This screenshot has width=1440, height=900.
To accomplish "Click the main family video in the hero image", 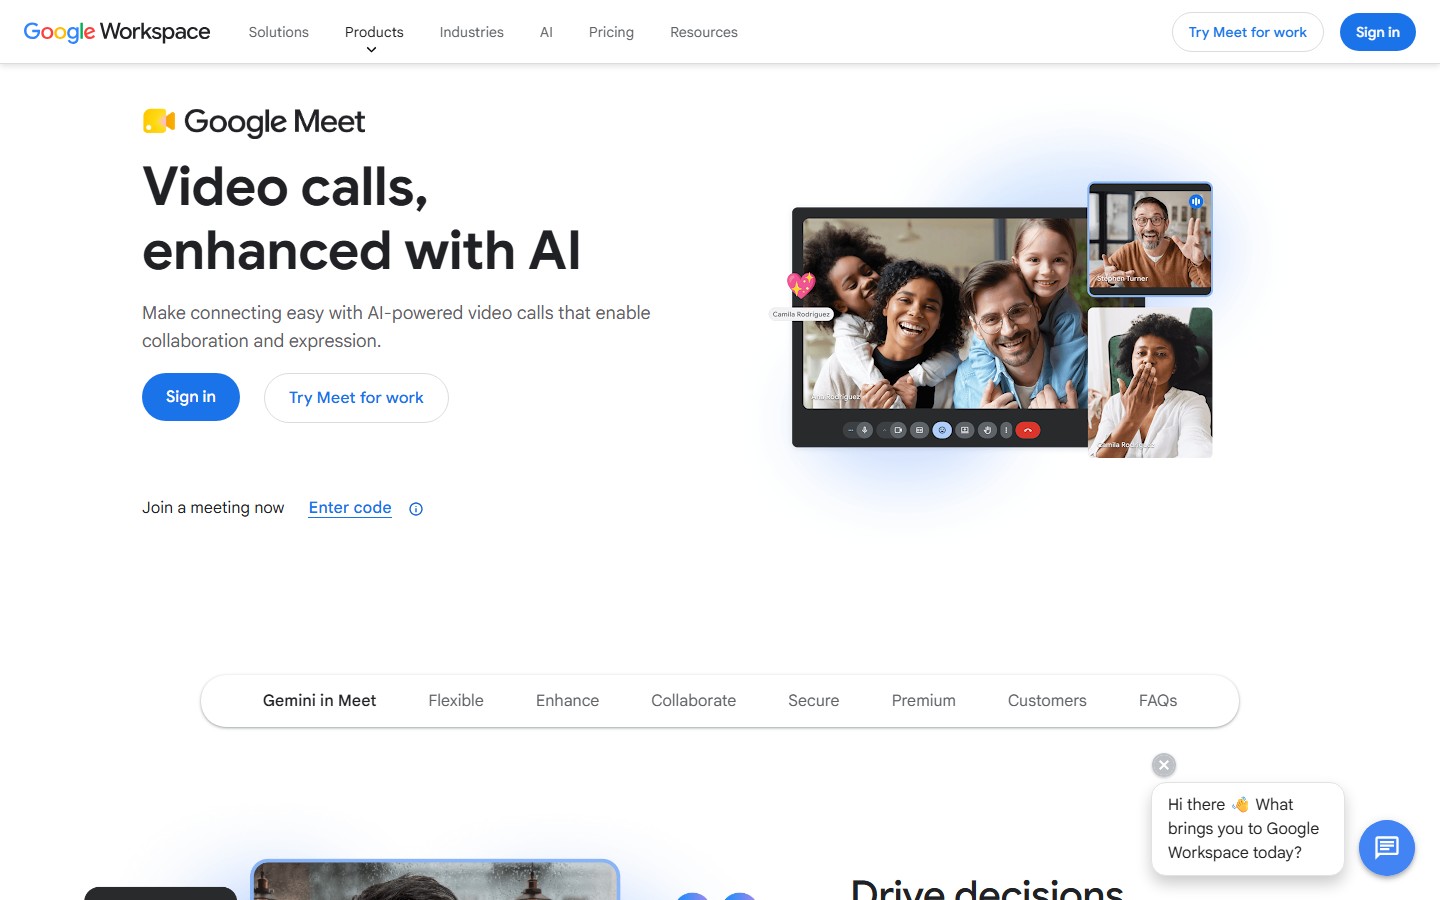I will tap(944, 313).
